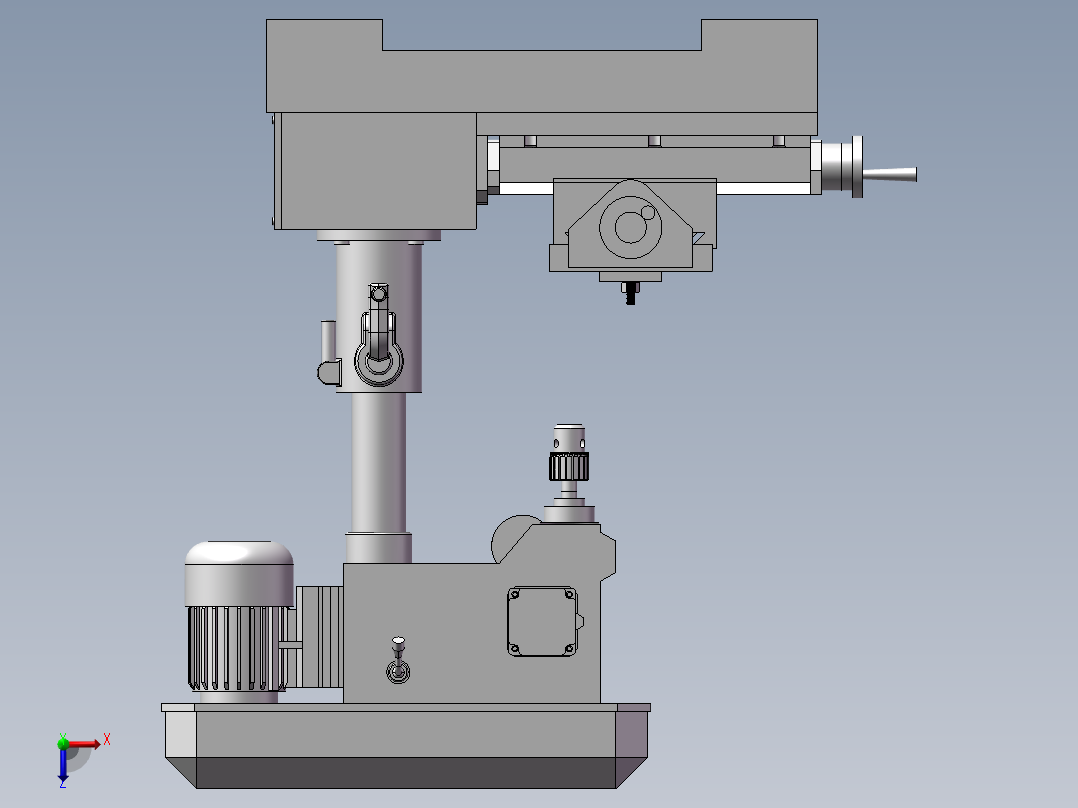Select the dark base tray bottom
The height and width of the screenshot is (808, 1078).
tap(406, 773)
